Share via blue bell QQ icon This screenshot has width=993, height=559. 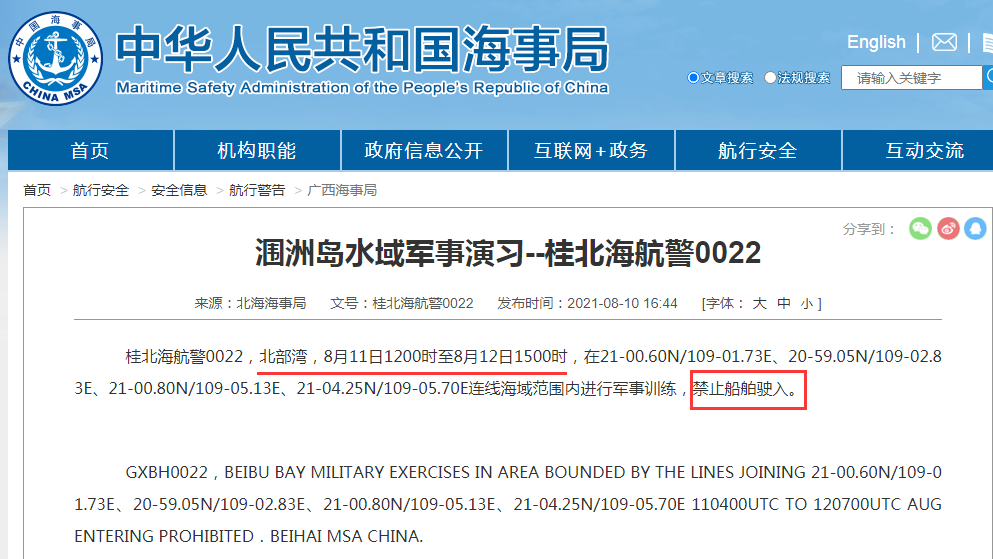[975, 229]
